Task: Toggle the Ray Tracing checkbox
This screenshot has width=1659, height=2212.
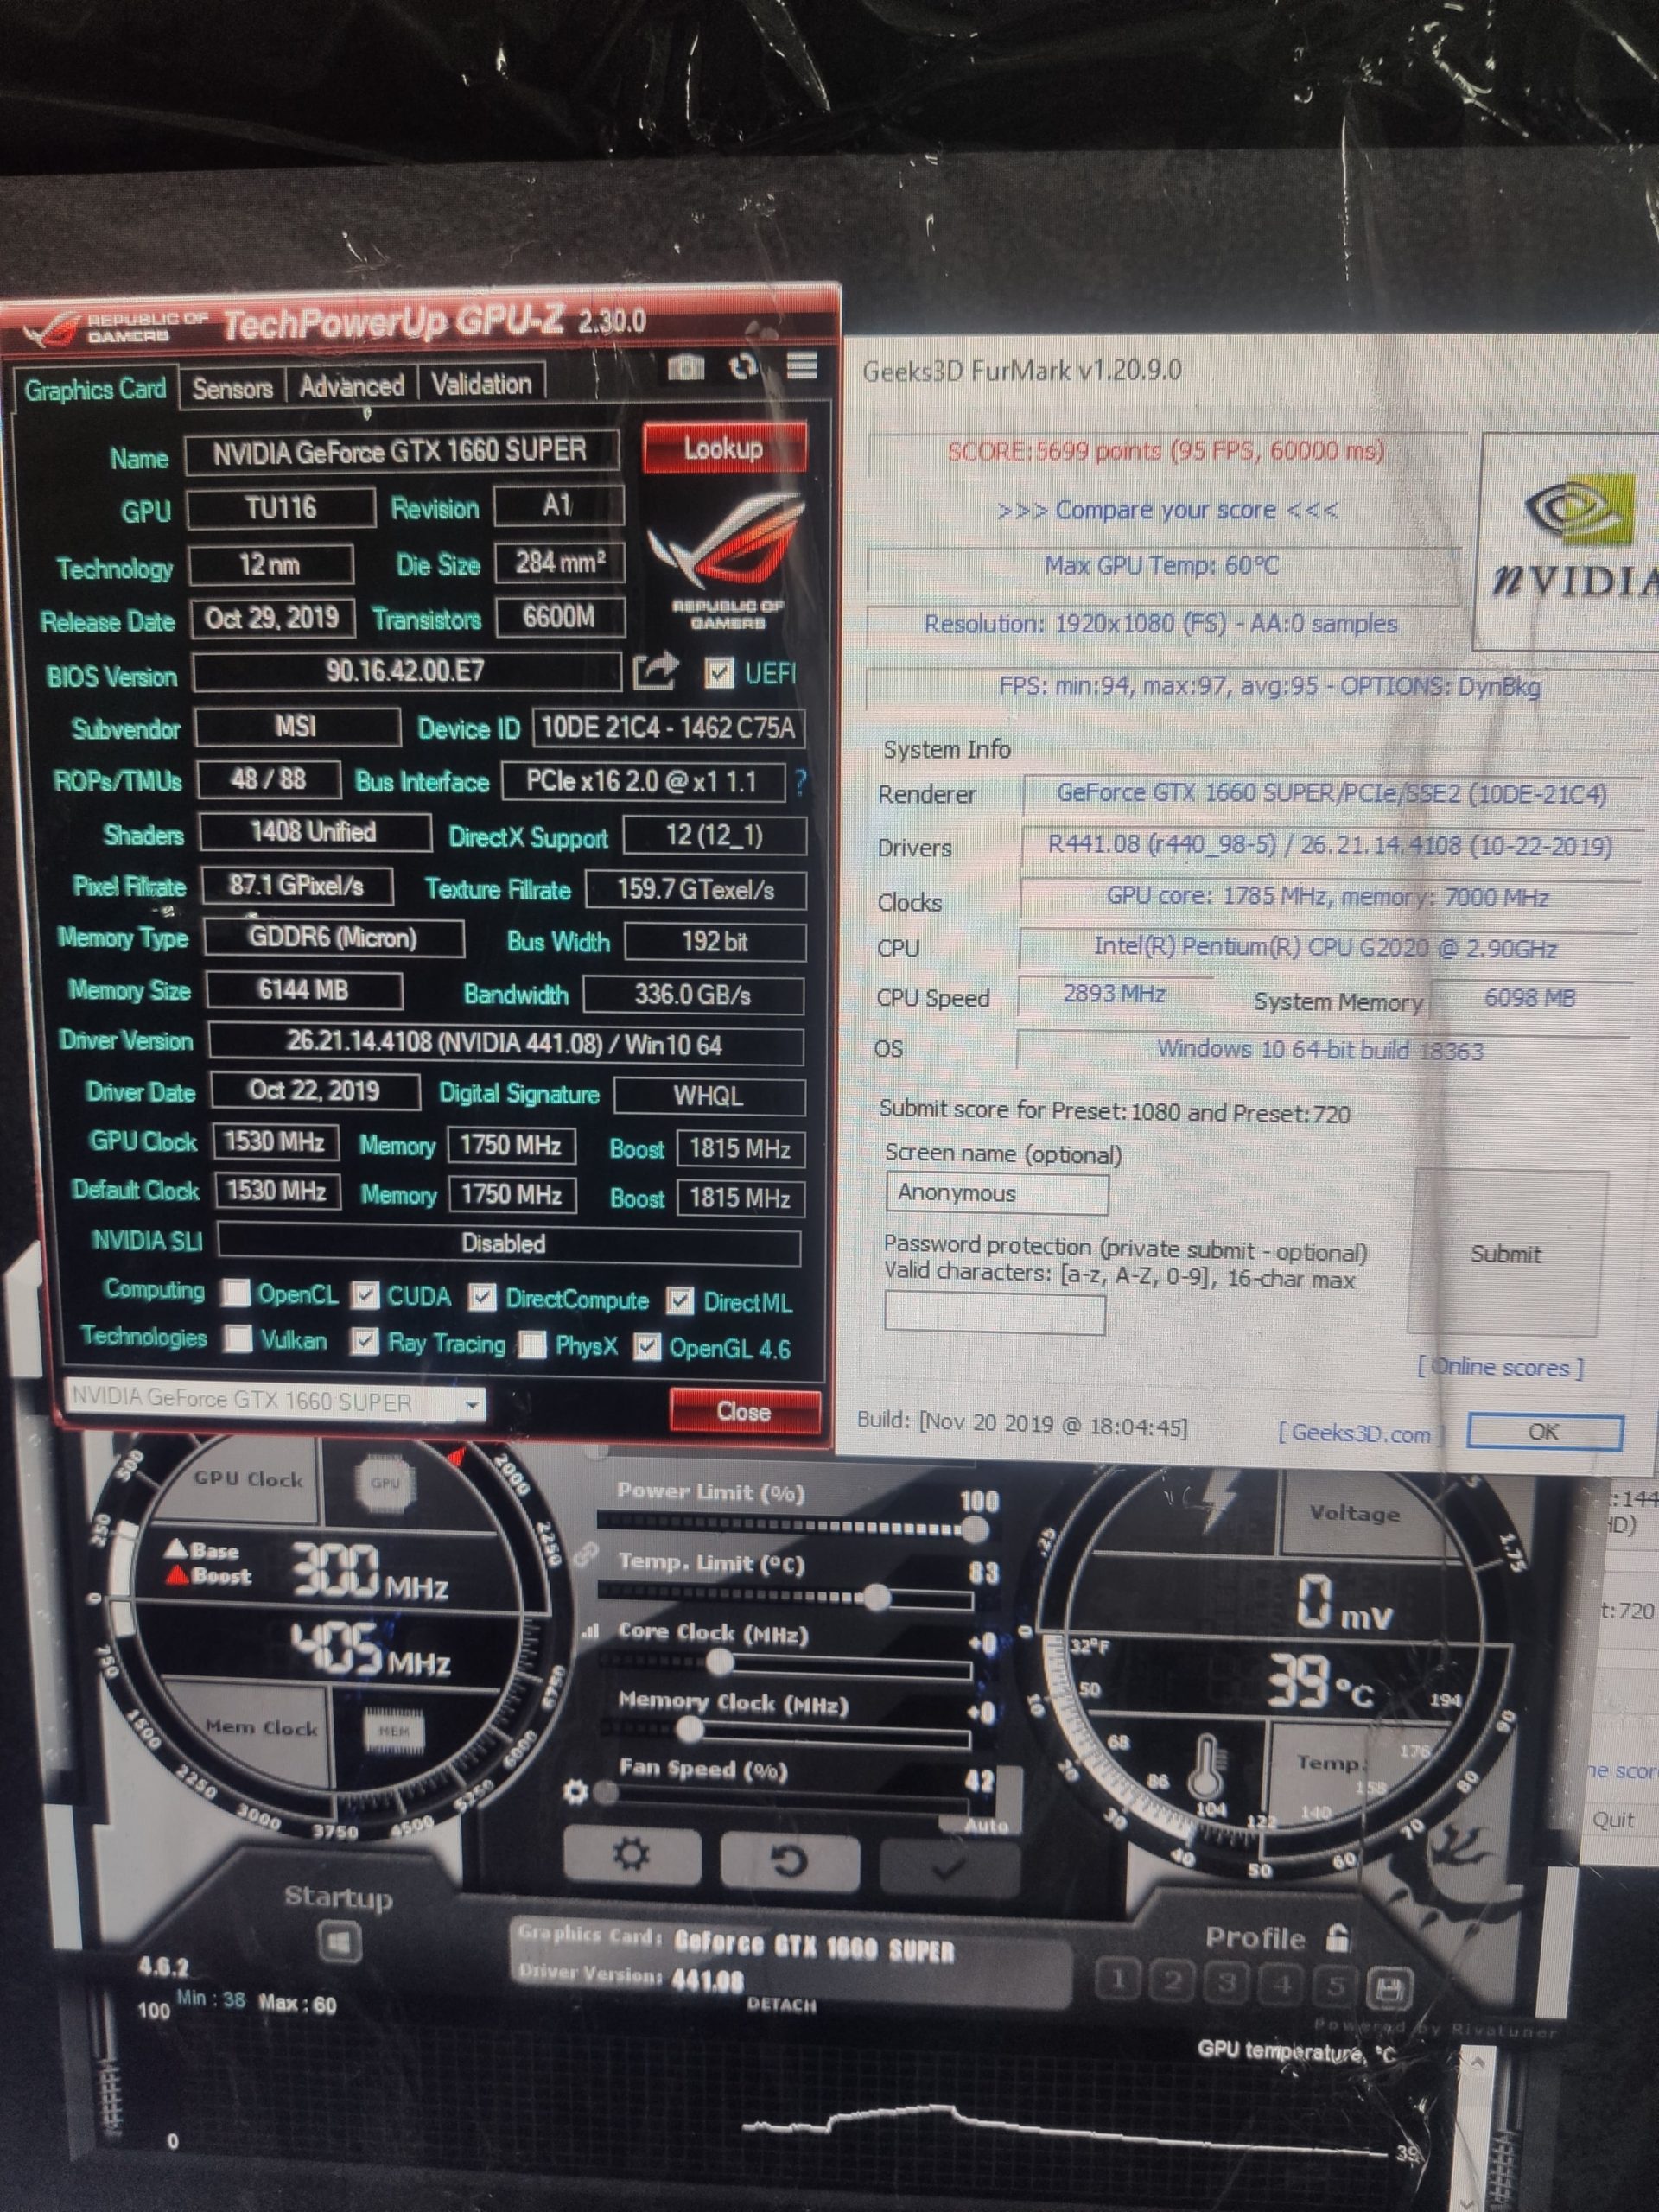Action: pyautogui.click(x=365, y=1341)
